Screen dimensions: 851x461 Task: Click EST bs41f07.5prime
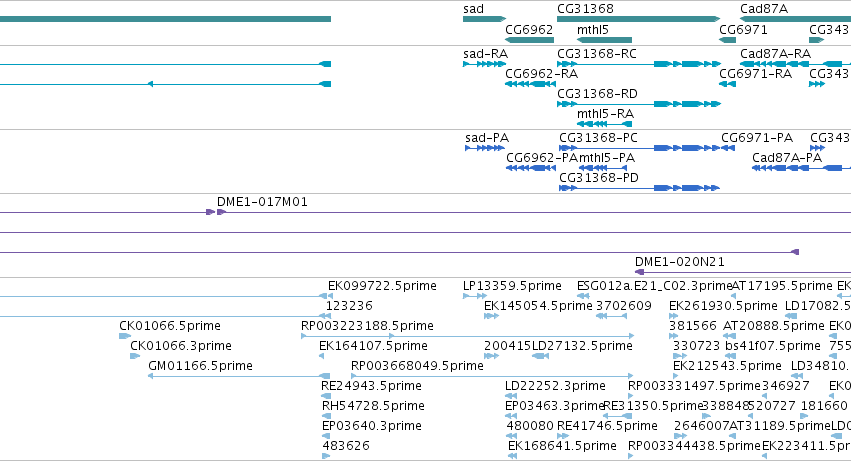point(773,346)
